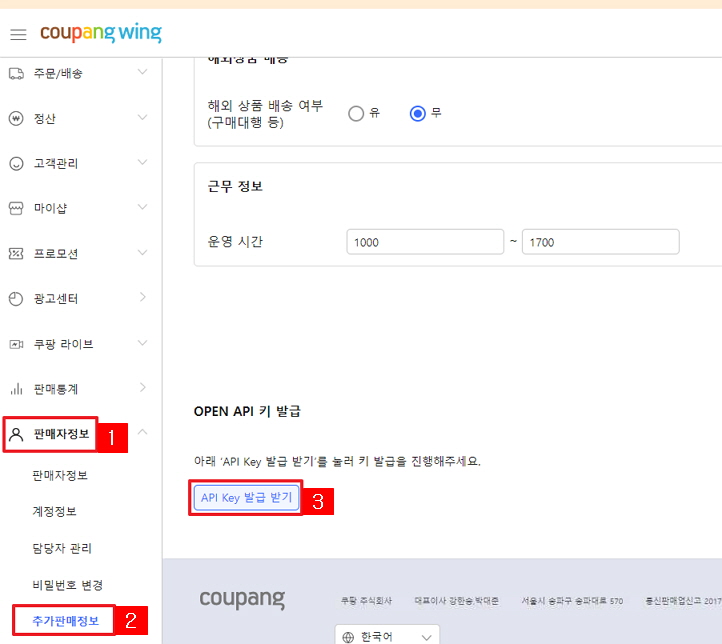
Task: Click the 정산 won-currency icon
Action: (x=16, y=119)
